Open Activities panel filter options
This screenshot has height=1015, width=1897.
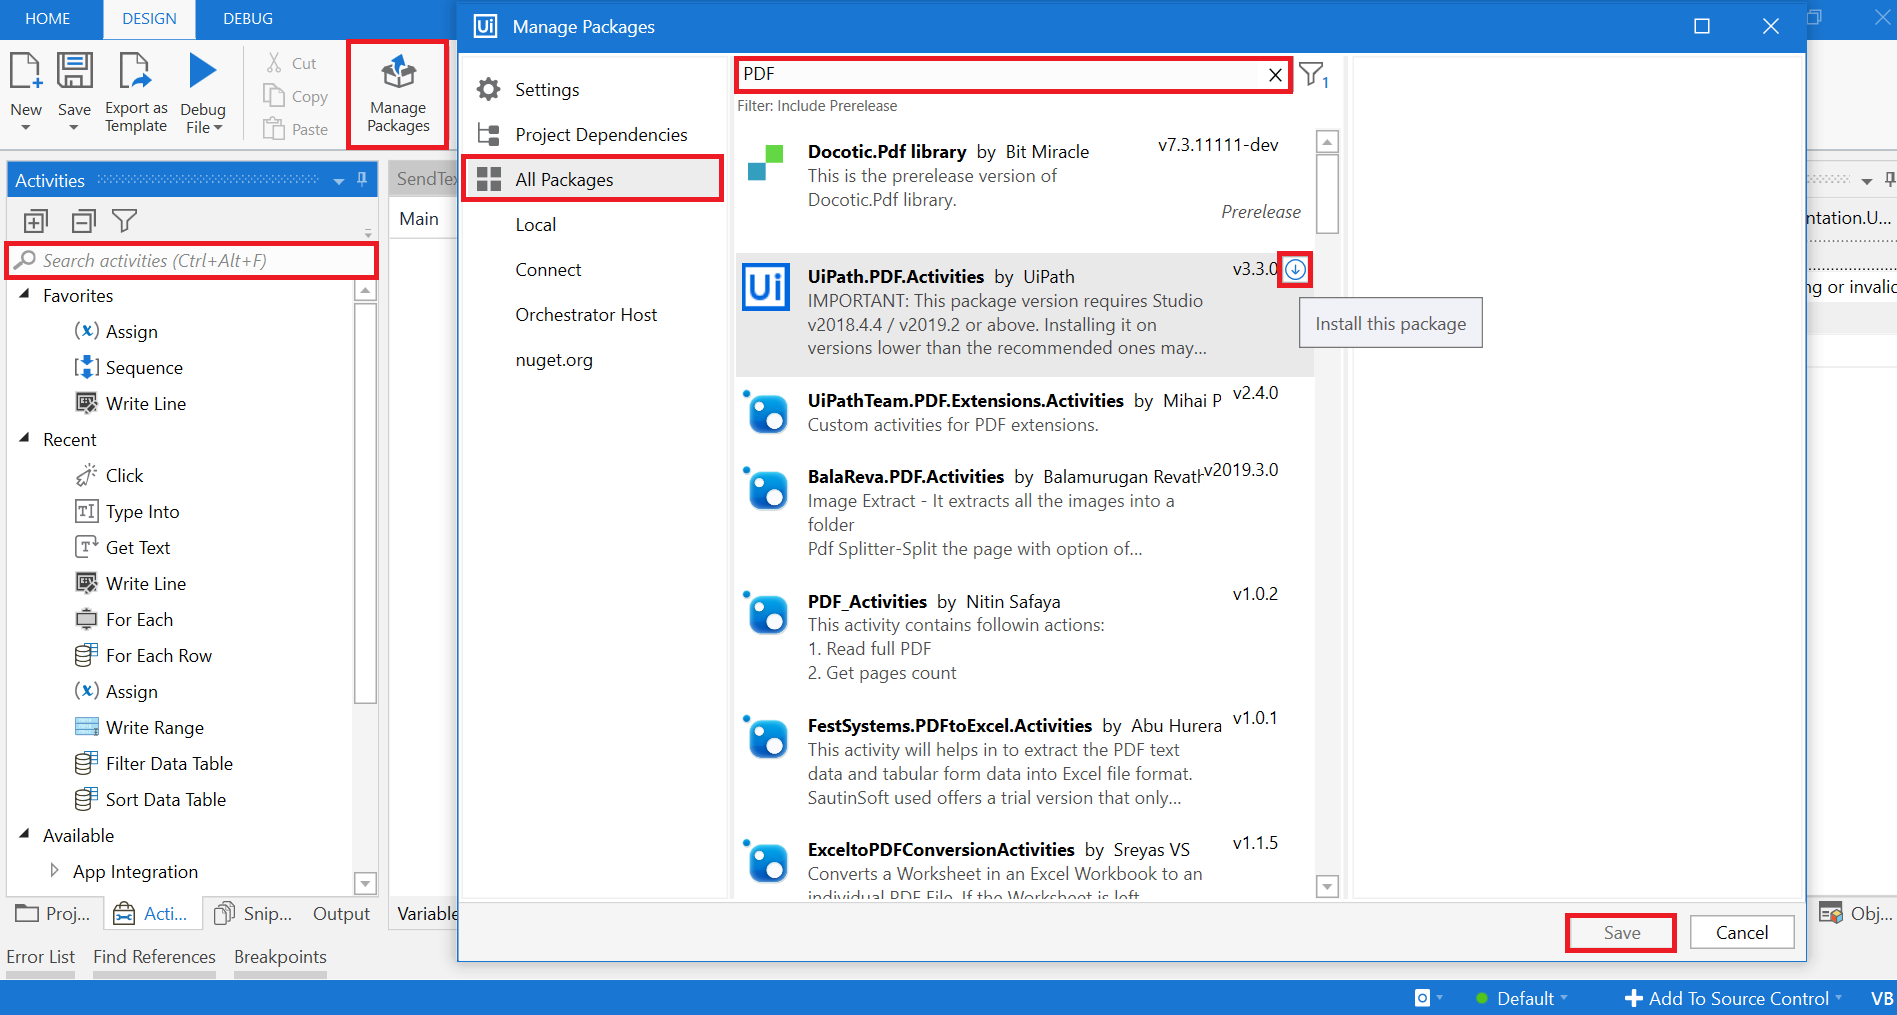(125, 221)
